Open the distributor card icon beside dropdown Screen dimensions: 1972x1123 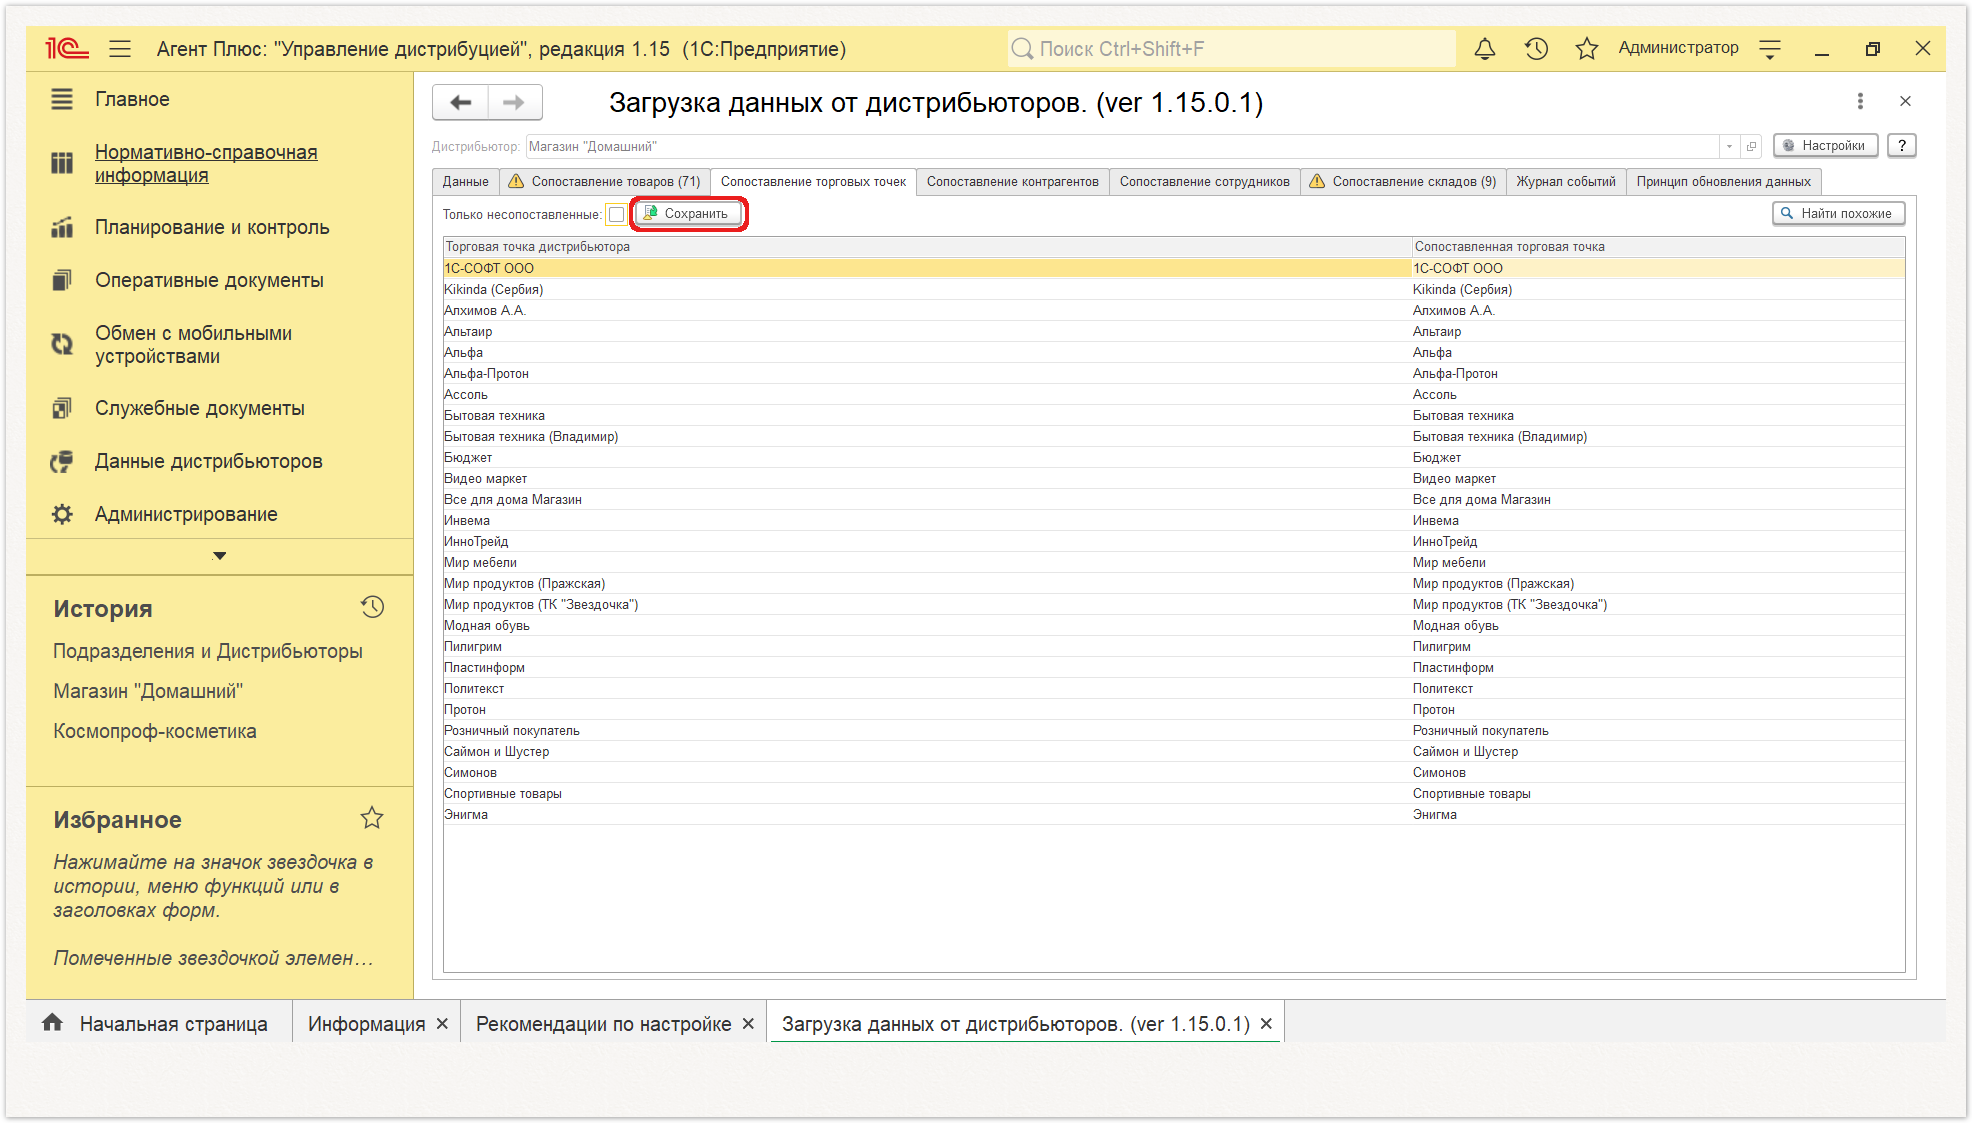tap(1751, 146)
